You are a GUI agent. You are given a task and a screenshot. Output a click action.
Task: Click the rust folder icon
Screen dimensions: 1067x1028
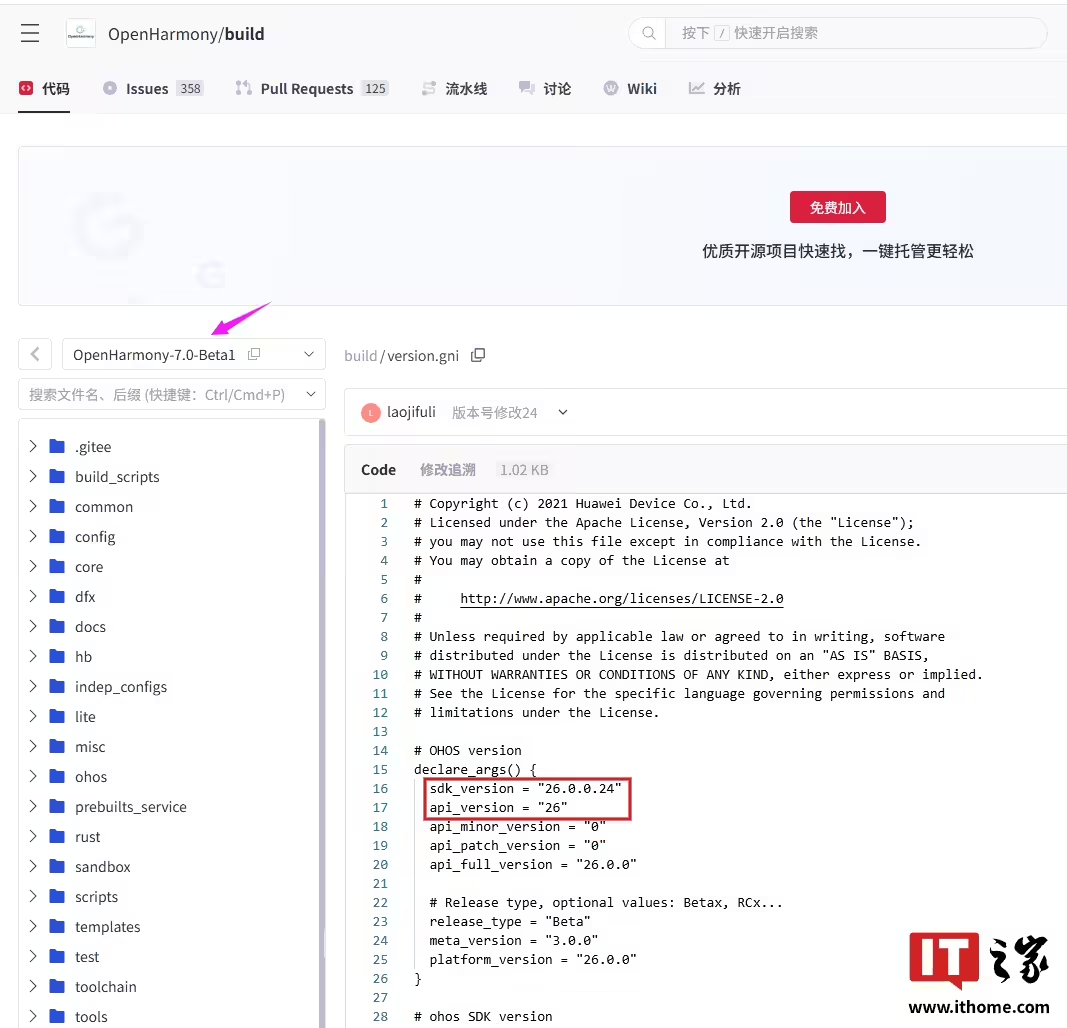pos(57,836)
